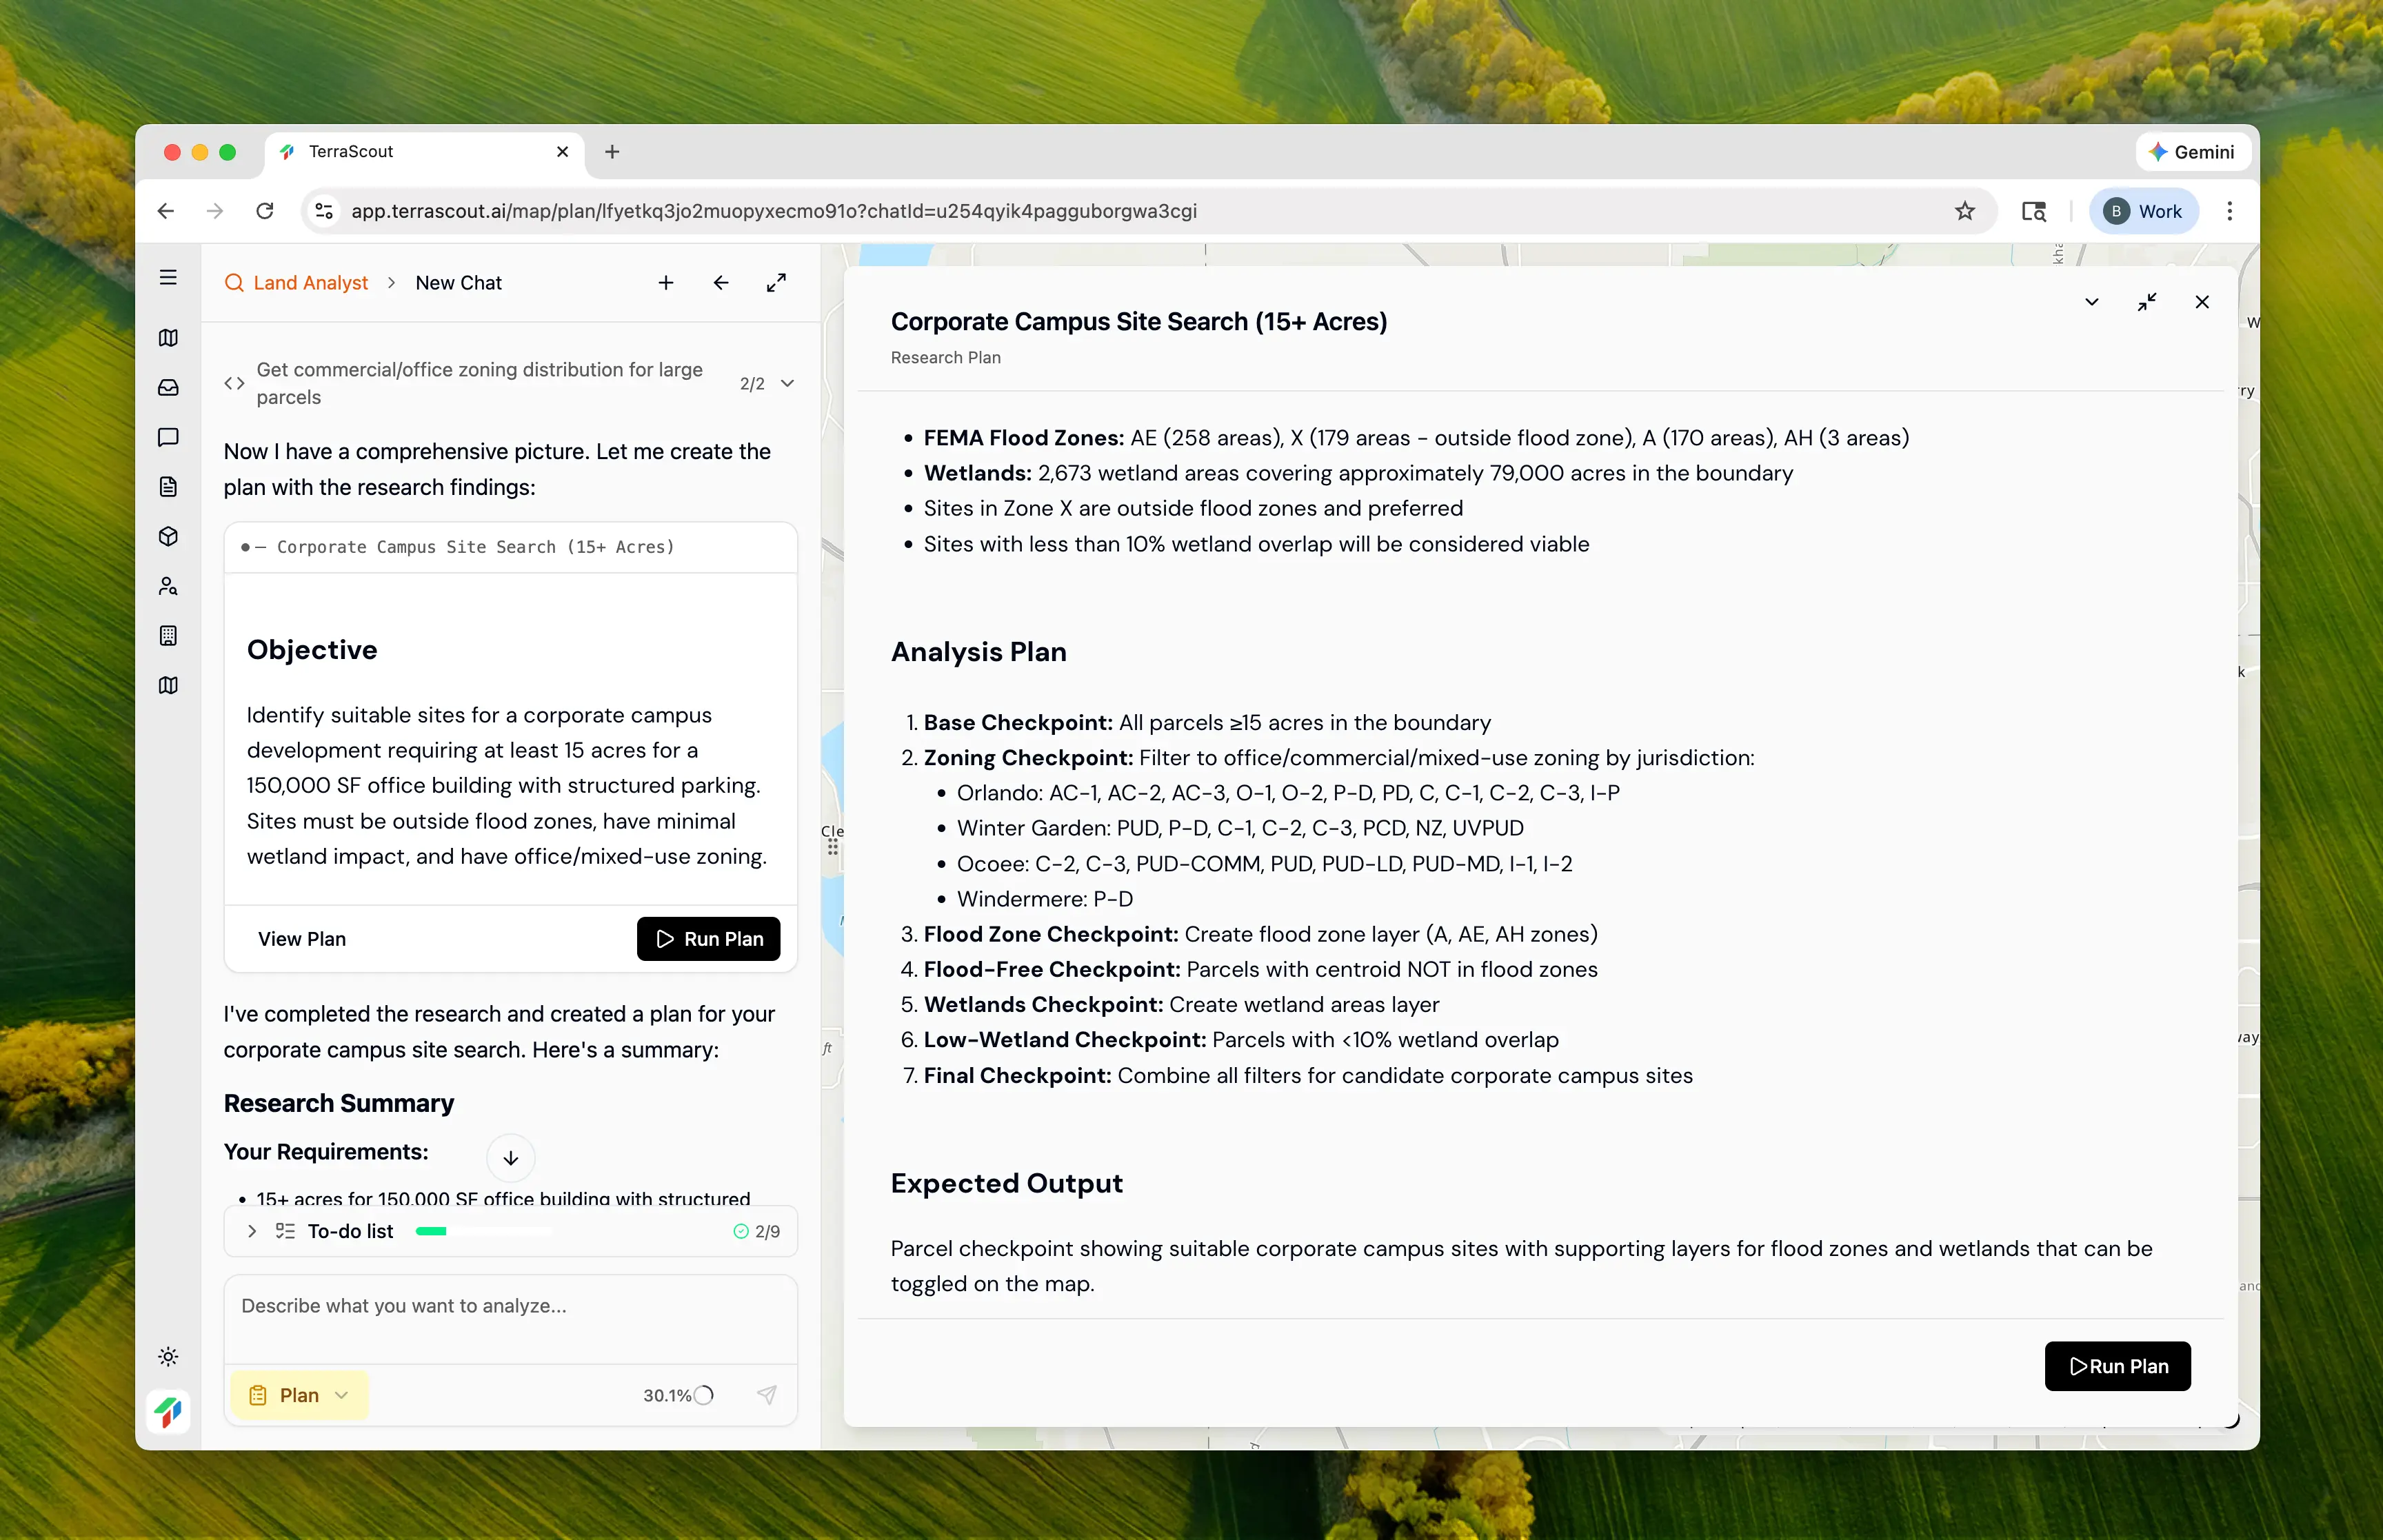Select the 3D cube sidebar icon

tap(168, 537)
